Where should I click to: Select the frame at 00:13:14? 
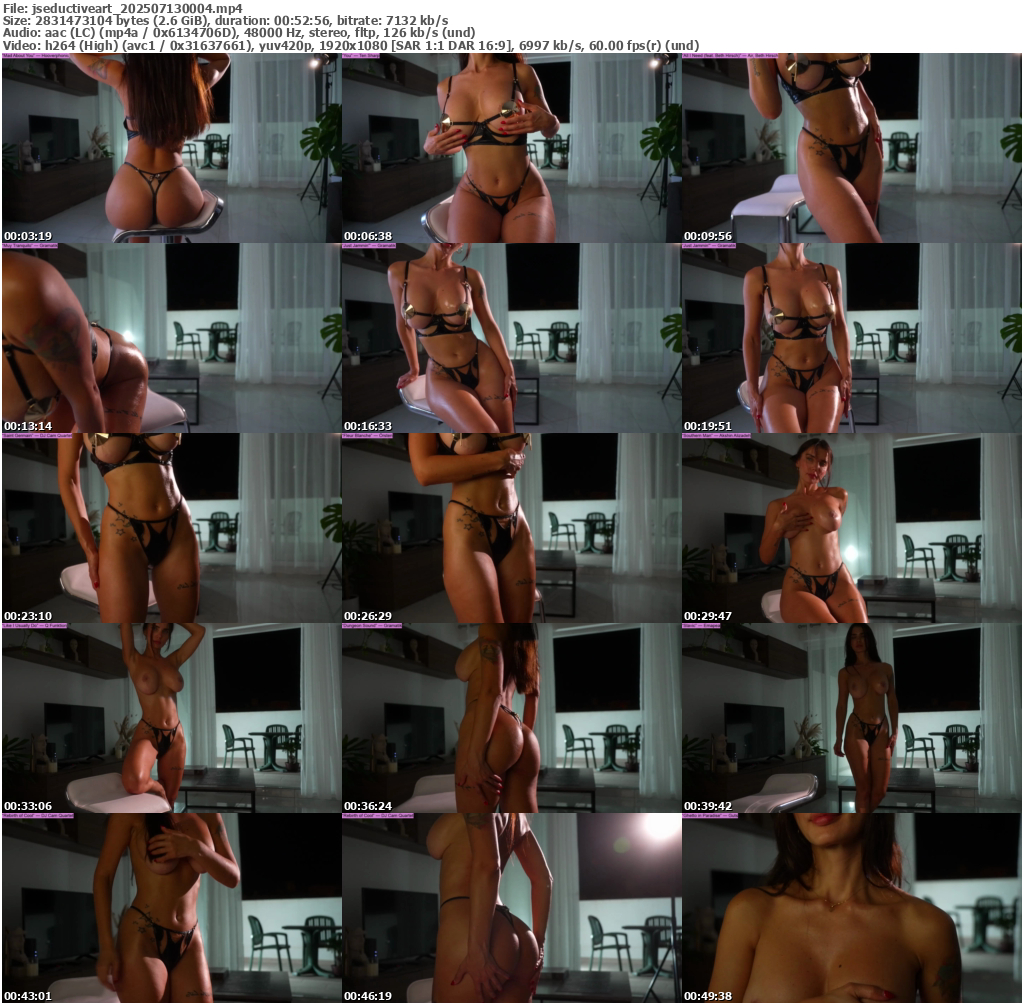pos(171,338)
